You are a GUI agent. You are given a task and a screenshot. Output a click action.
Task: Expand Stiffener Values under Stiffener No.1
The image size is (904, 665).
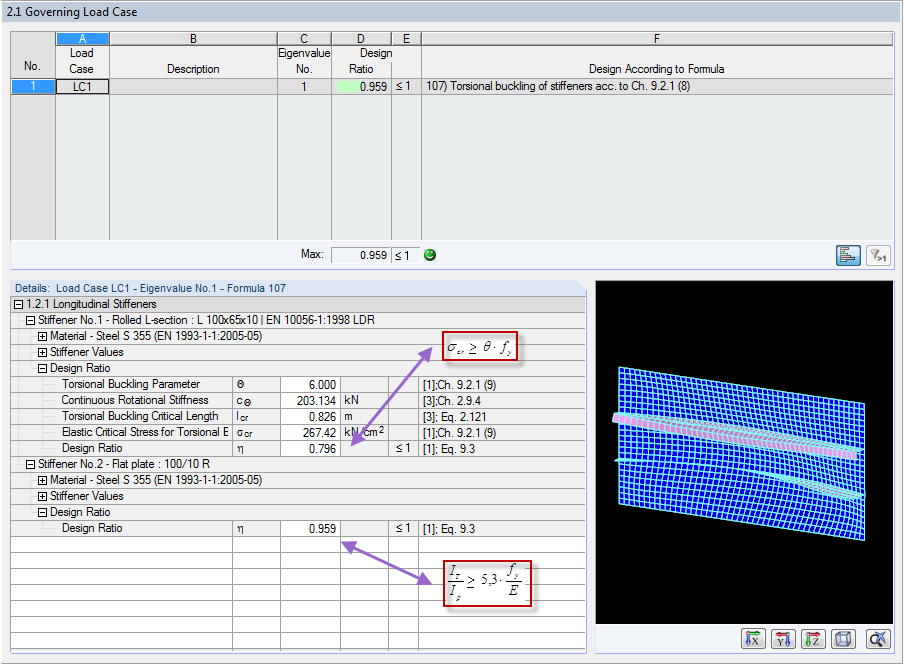[43, 352]
